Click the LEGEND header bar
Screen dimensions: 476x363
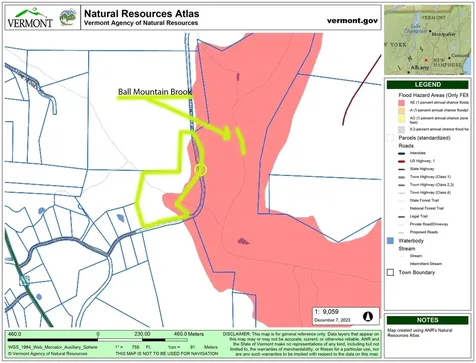[427, 85]
